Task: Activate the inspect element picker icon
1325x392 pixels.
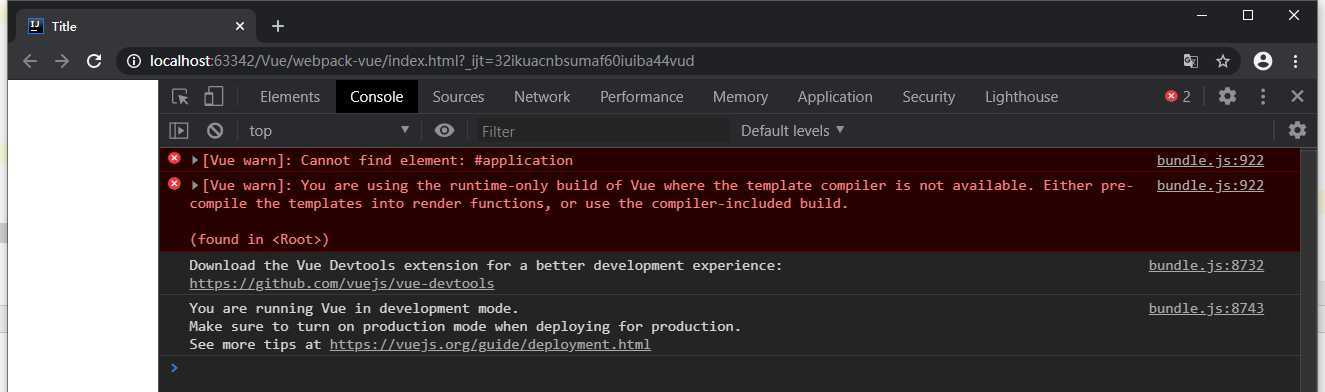Action: click(180, 97)
